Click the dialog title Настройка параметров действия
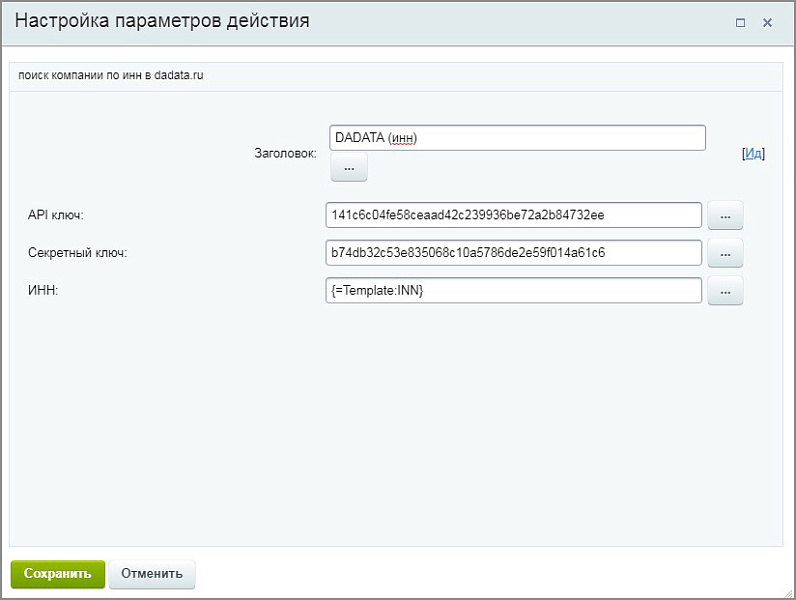This screenshot has height=600, width=796. point(162,21)
